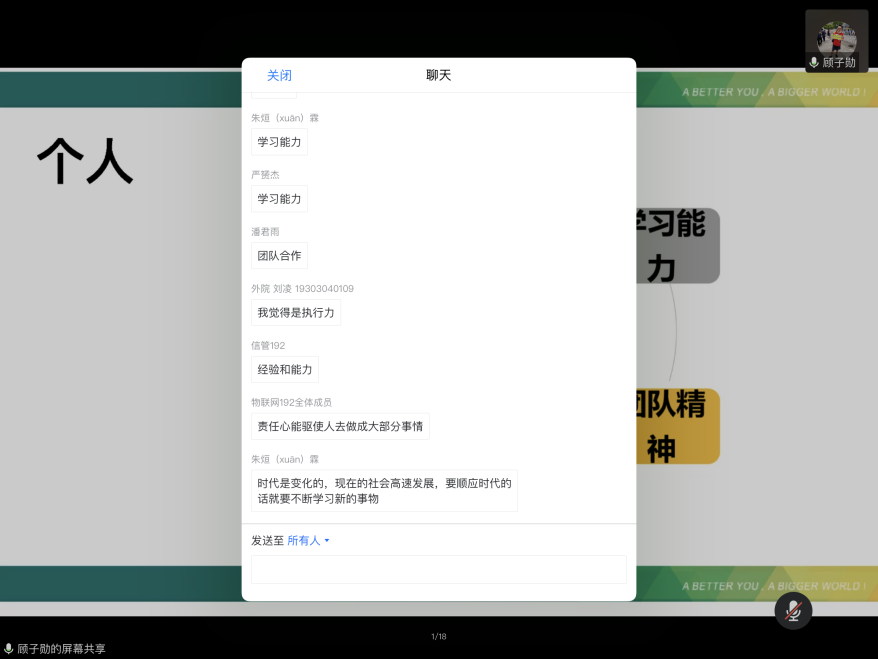Select the 聊天 panel title
Image resolution: width=878 pixels, height=659 pixels.
click(438, 74)
